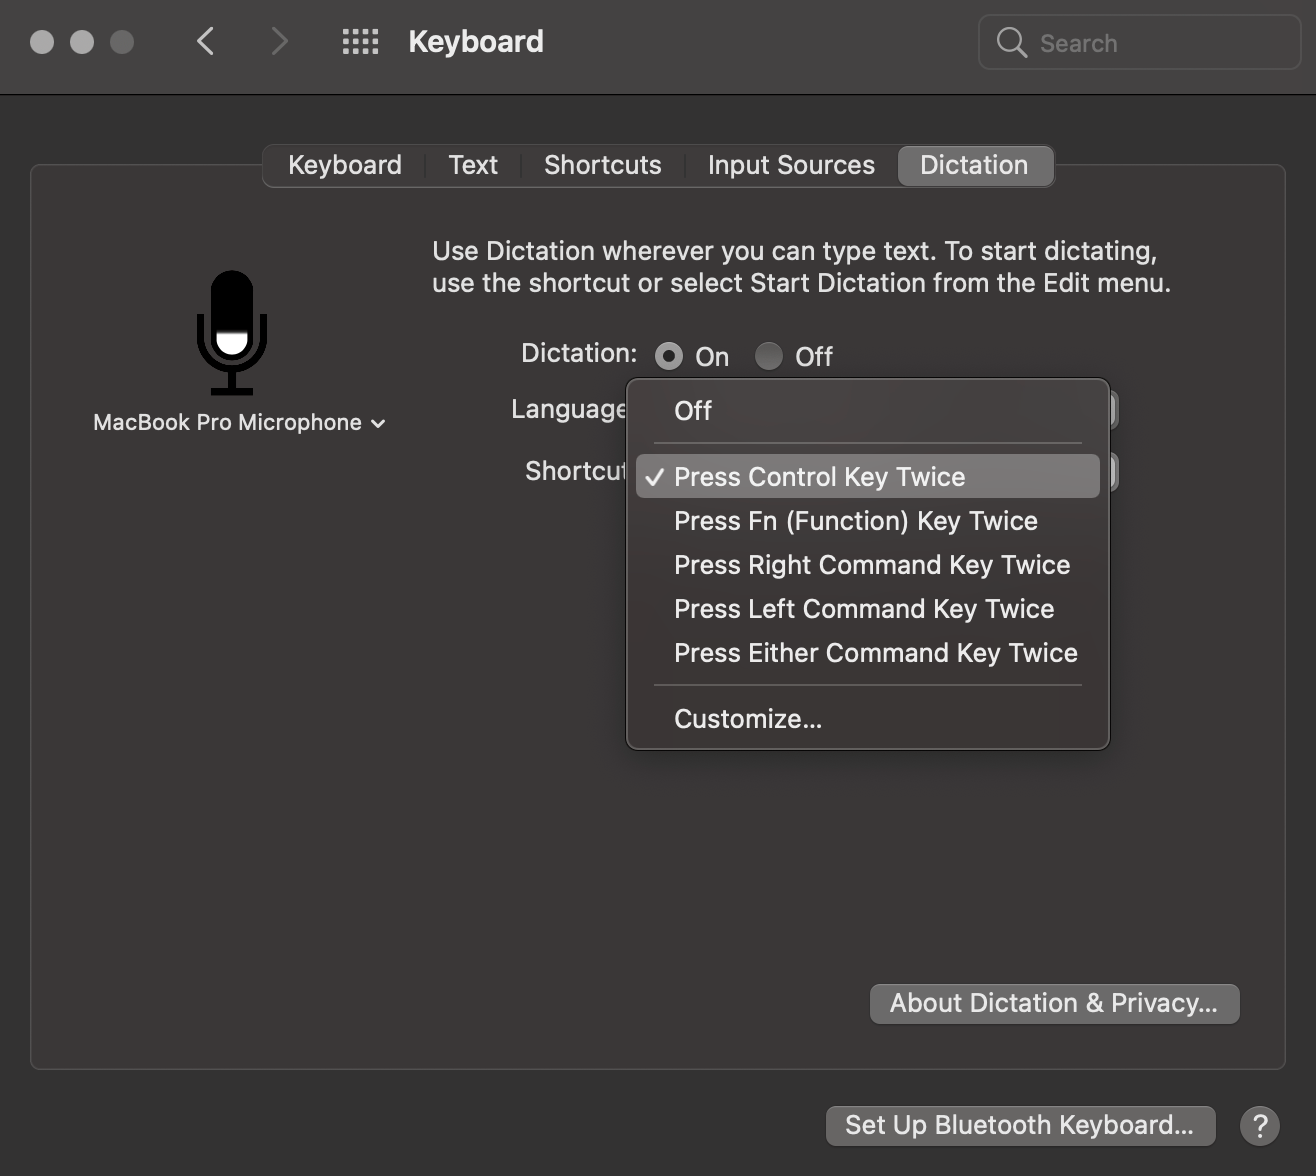1316x1176 pixels.
Task: Switch to the Shortcuts tab
Action: pyautogui.click(x=602, y=165)
